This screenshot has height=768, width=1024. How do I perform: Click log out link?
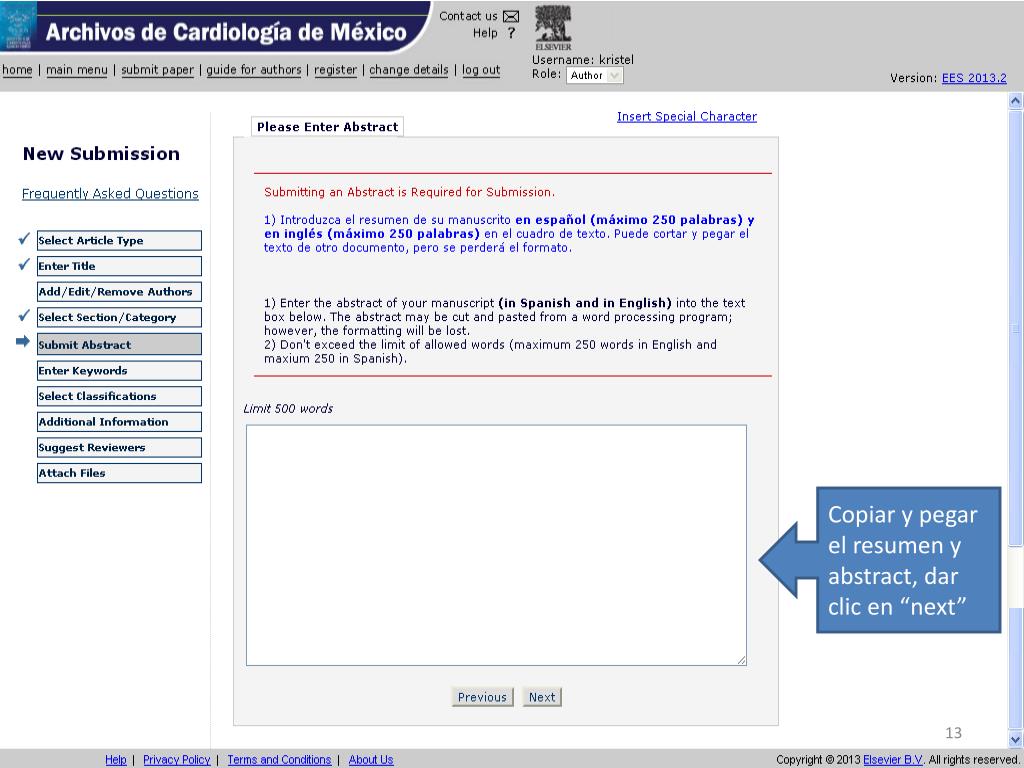click(x=481, y=70)
